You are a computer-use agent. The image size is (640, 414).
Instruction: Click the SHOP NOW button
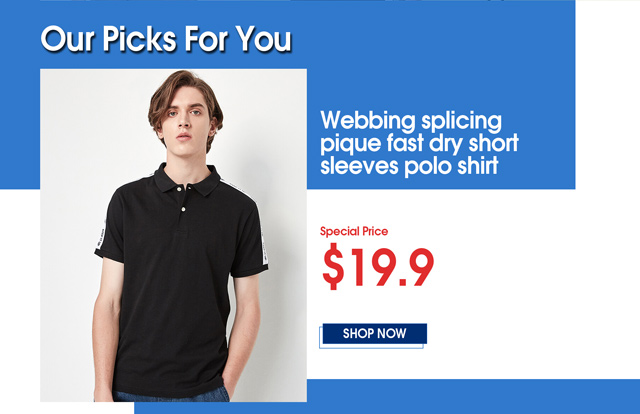(375, 334)
